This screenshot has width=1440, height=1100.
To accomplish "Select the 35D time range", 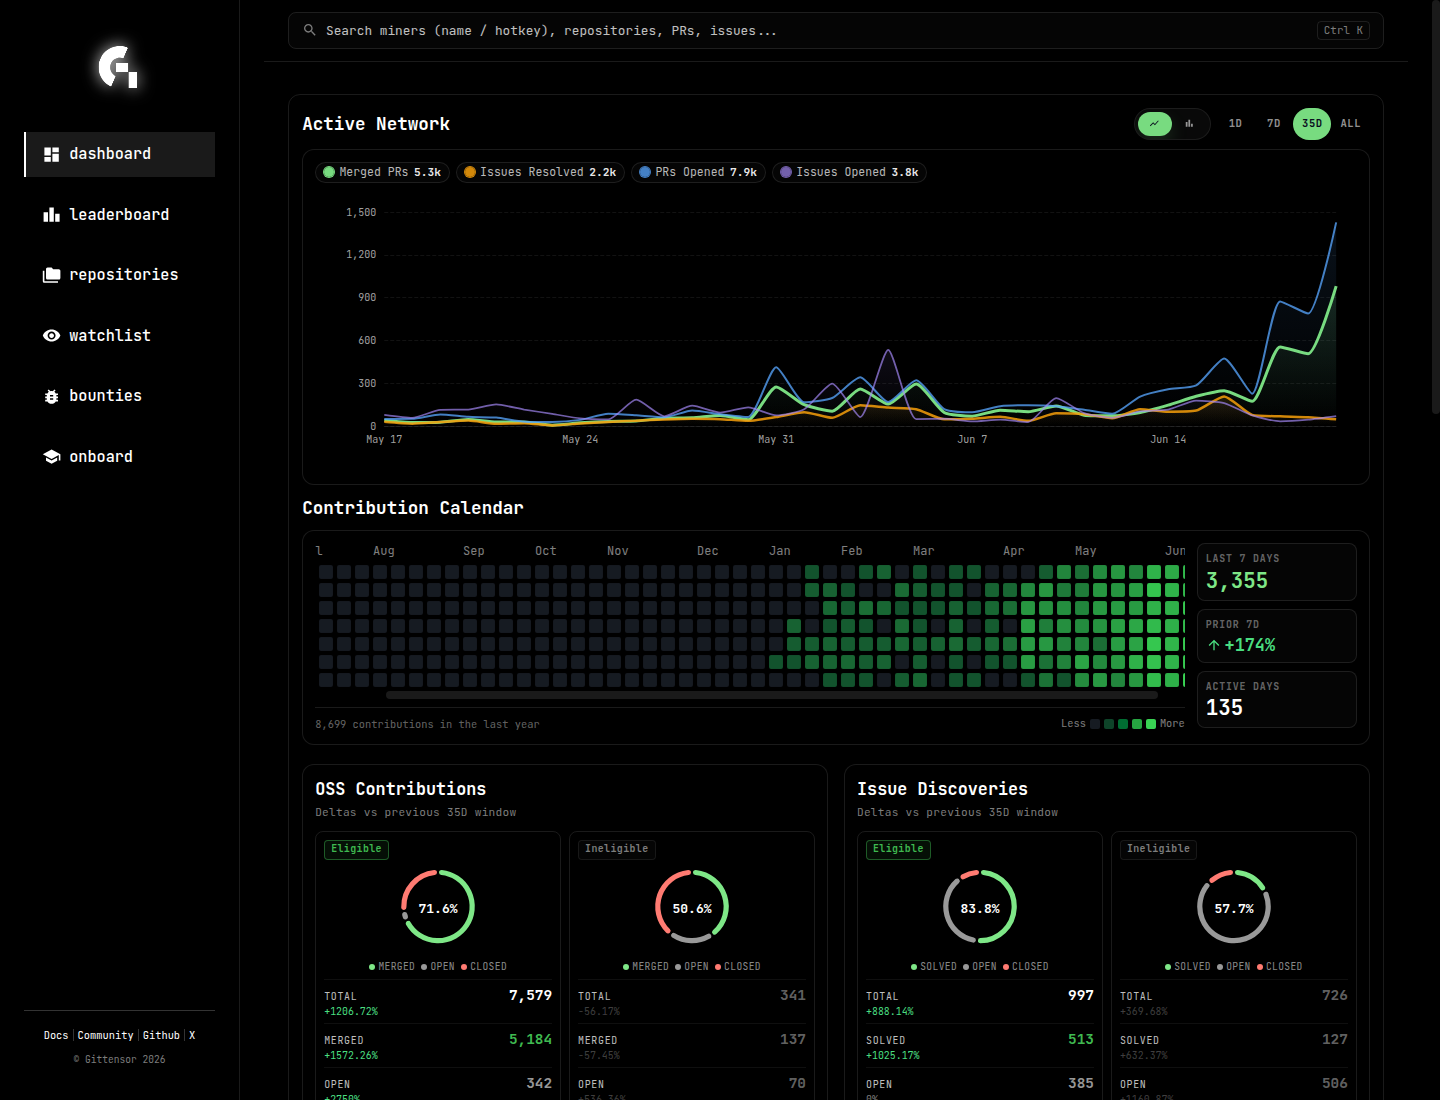I will click(1312, 124).
